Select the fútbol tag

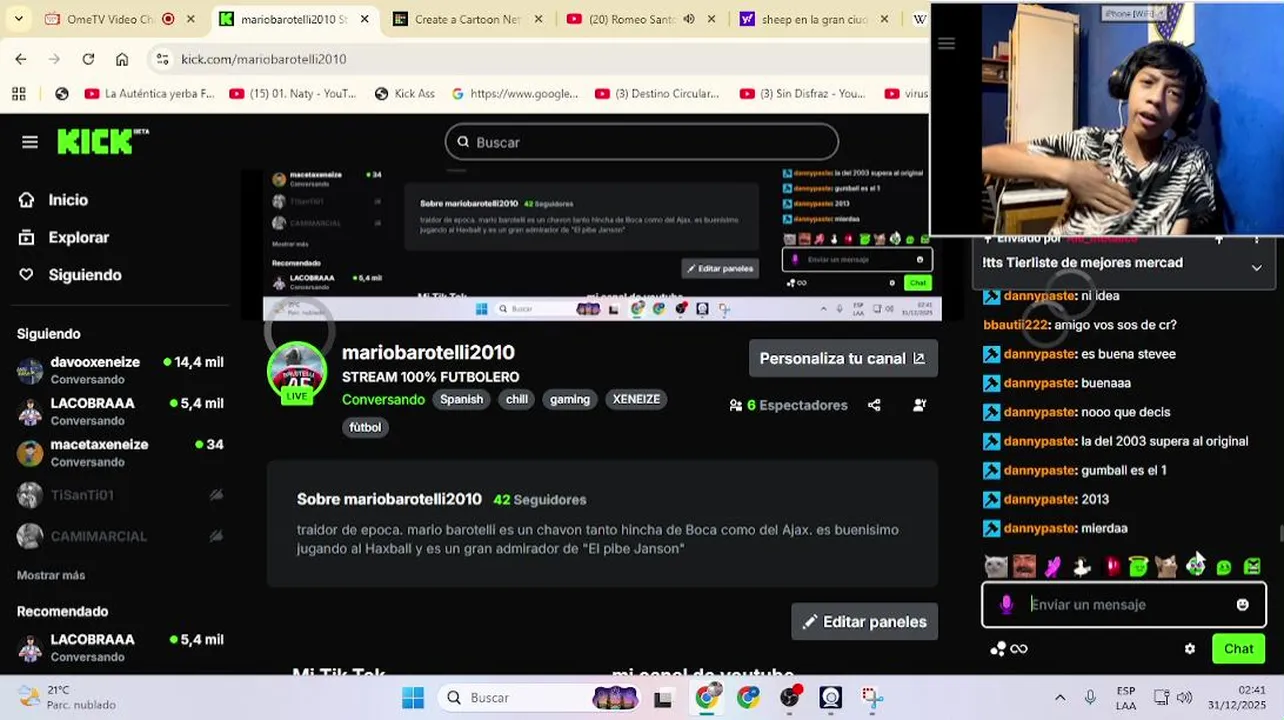(365, 427)
